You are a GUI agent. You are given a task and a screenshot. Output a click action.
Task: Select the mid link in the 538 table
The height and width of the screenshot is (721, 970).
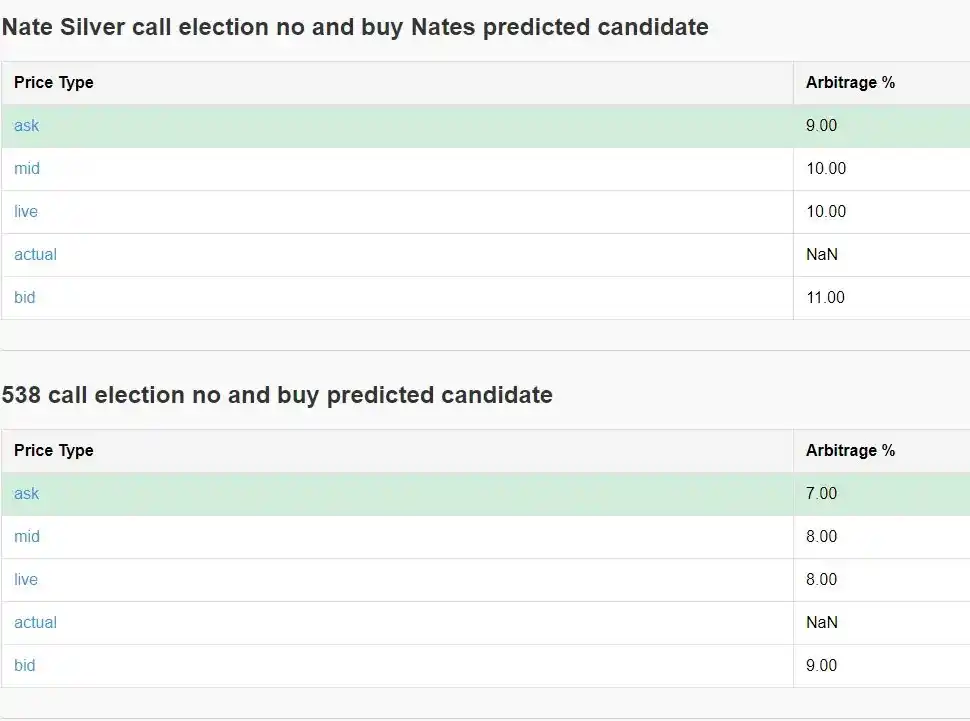26,536
